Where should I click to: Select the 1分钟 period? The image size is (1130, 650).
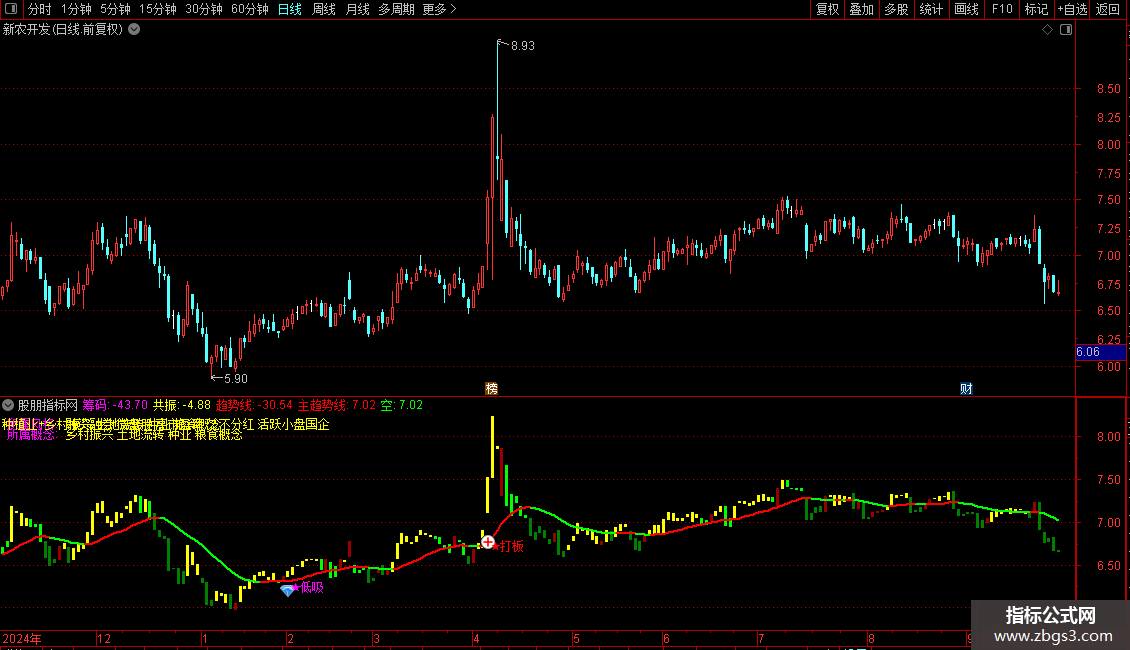pos(76,9)
